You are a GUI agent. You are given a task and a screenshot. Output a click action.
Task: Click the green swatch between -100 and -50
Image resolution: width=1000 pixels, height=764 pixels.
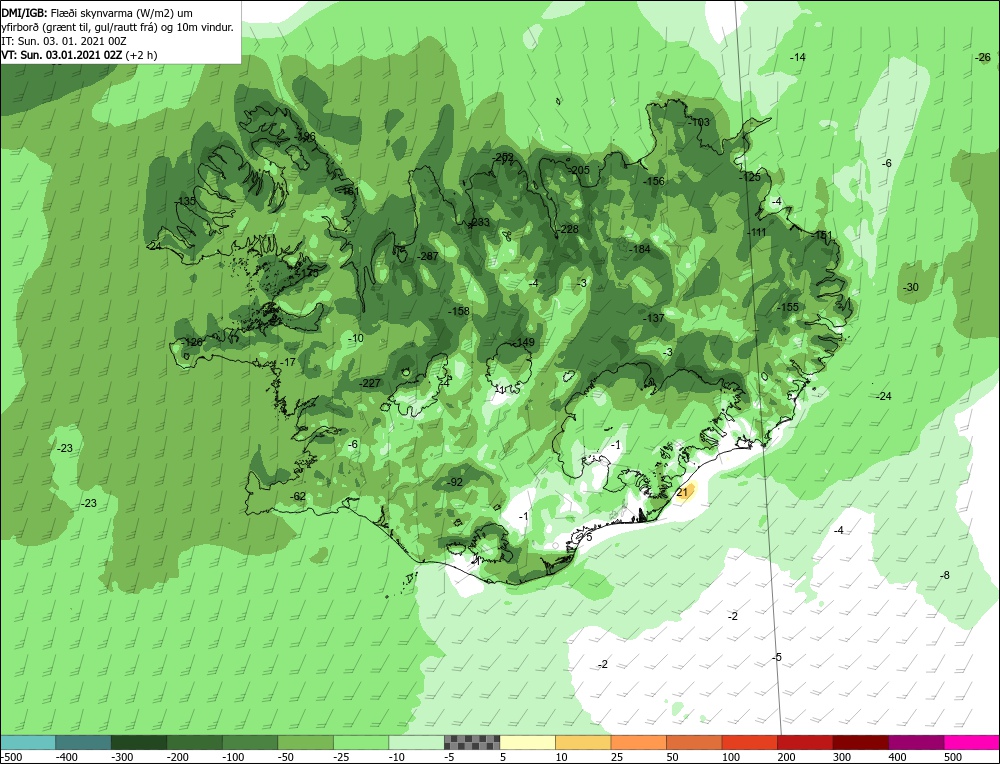click(x=249, y=742)
